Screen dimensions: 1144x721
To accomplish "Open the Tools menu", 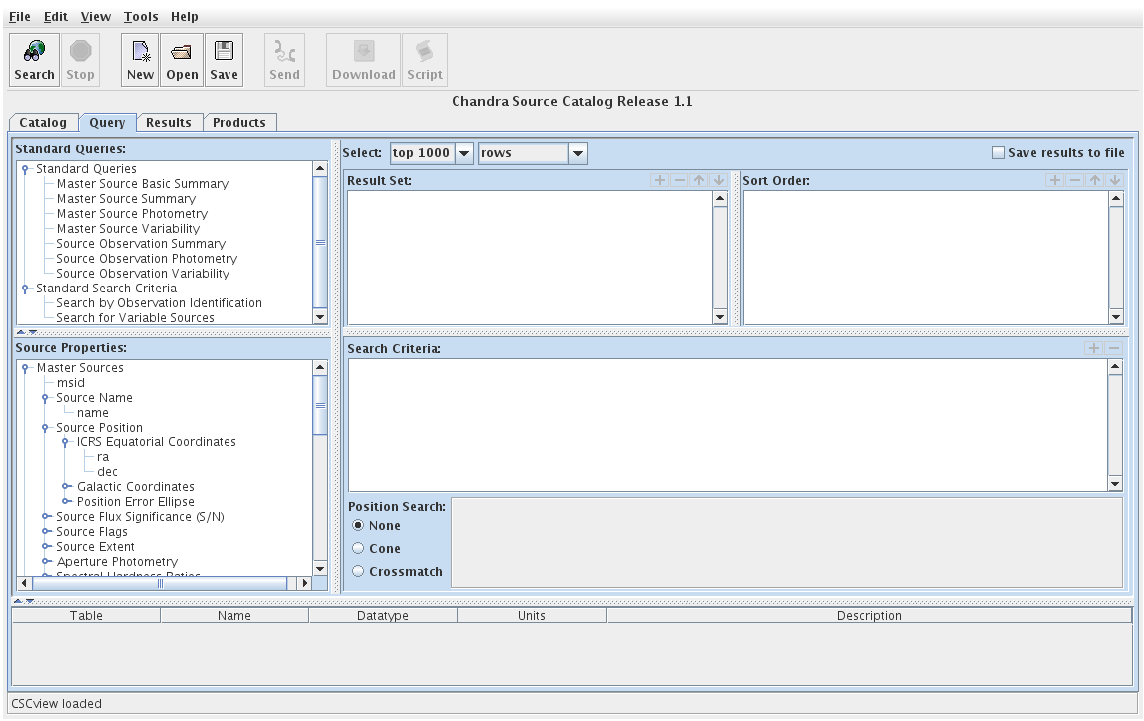I will (141, 17).
